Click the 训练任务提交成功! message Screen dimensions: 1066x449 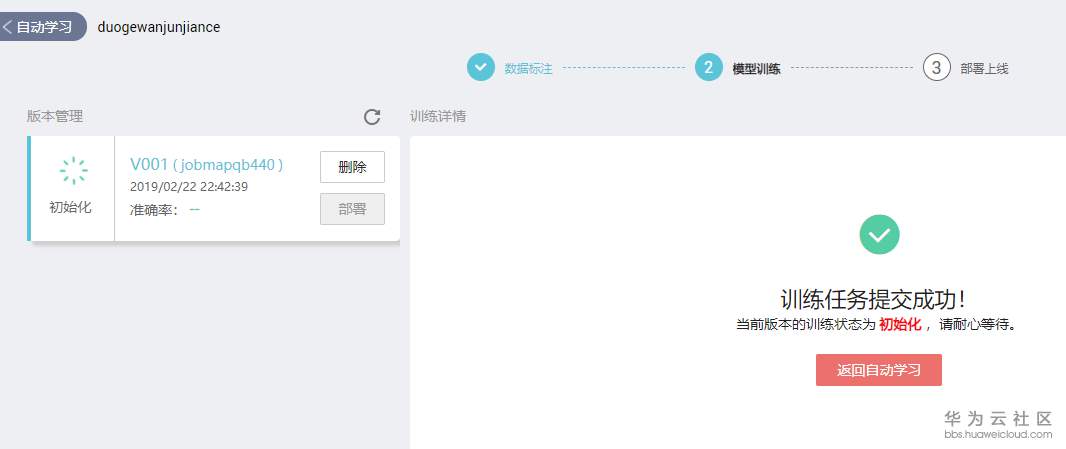coord(873,299)
